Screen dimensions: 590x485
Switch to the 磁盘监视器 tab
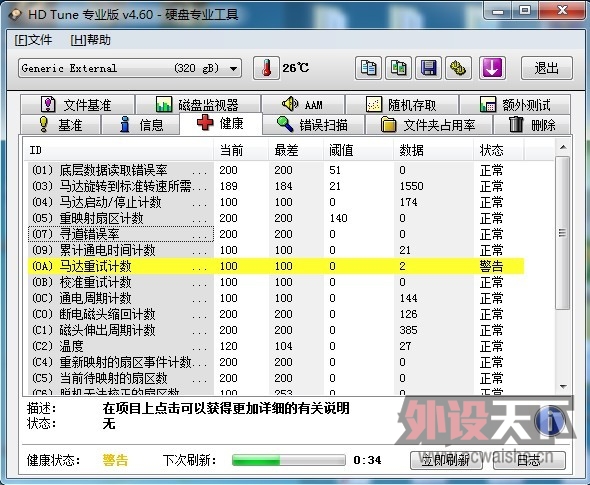click(x=198, y=104)
